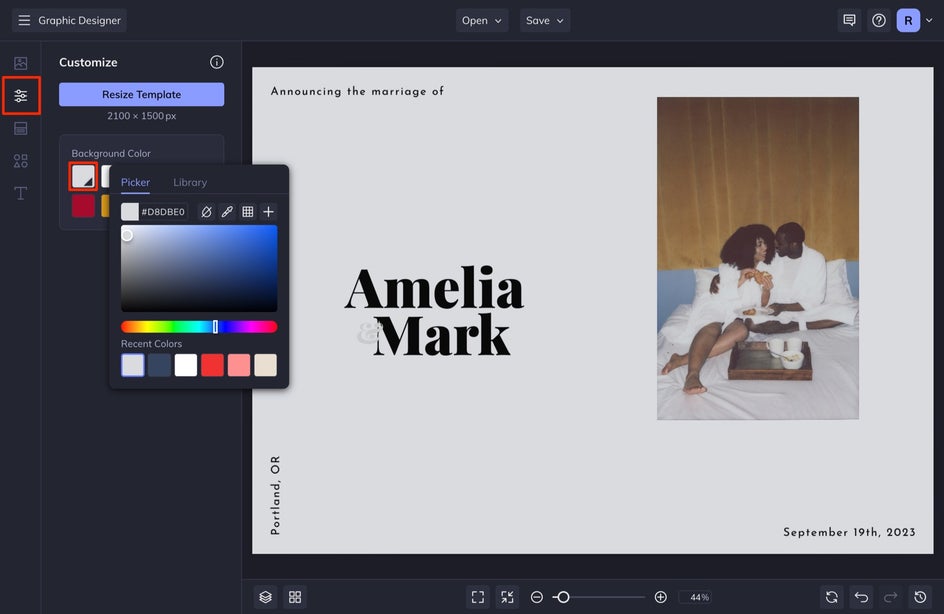Switch to the Library tab
Image resolution: width=944 pixels, height=614 pixels.
pos(190,182)
